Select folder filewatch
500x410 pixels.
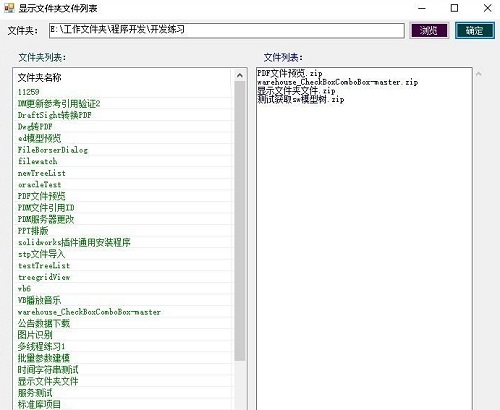[123, 161]
